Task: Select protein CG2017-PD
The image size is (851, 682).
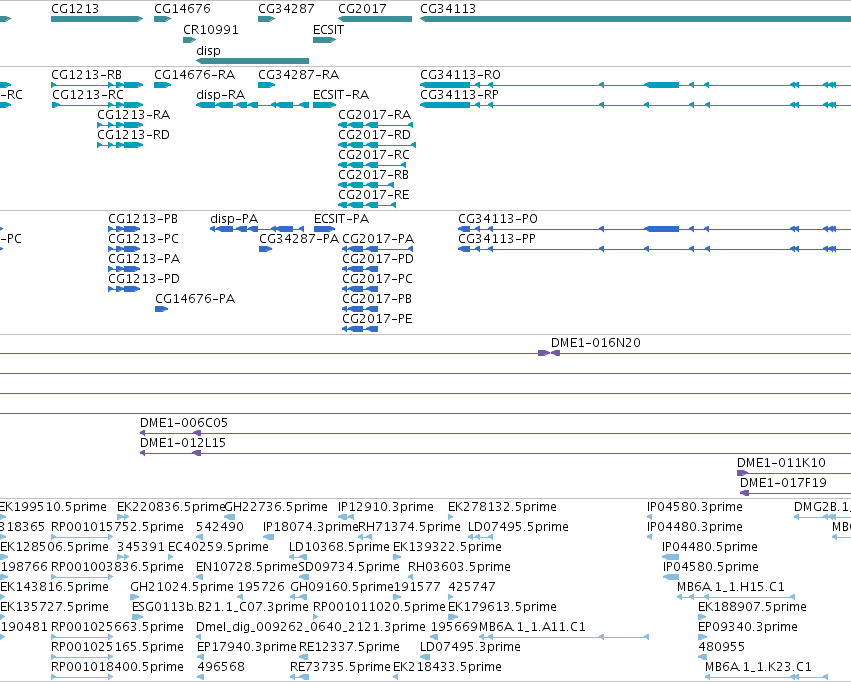Action: point(360,269)
